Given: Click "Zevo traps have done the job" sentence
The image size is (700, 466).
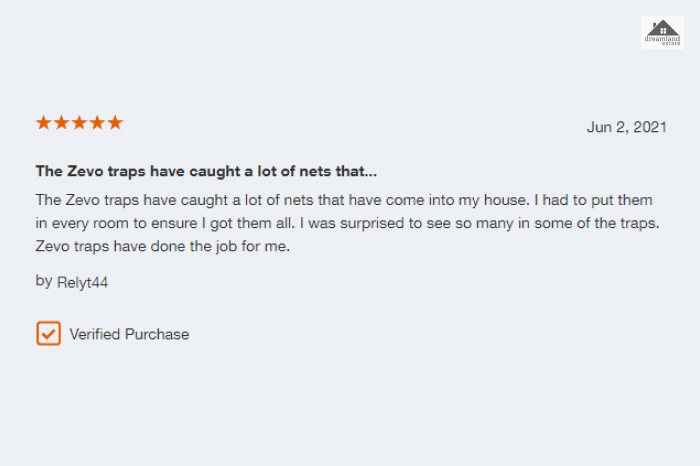Looking at the screenshot, I should click(x=163, y=246).
